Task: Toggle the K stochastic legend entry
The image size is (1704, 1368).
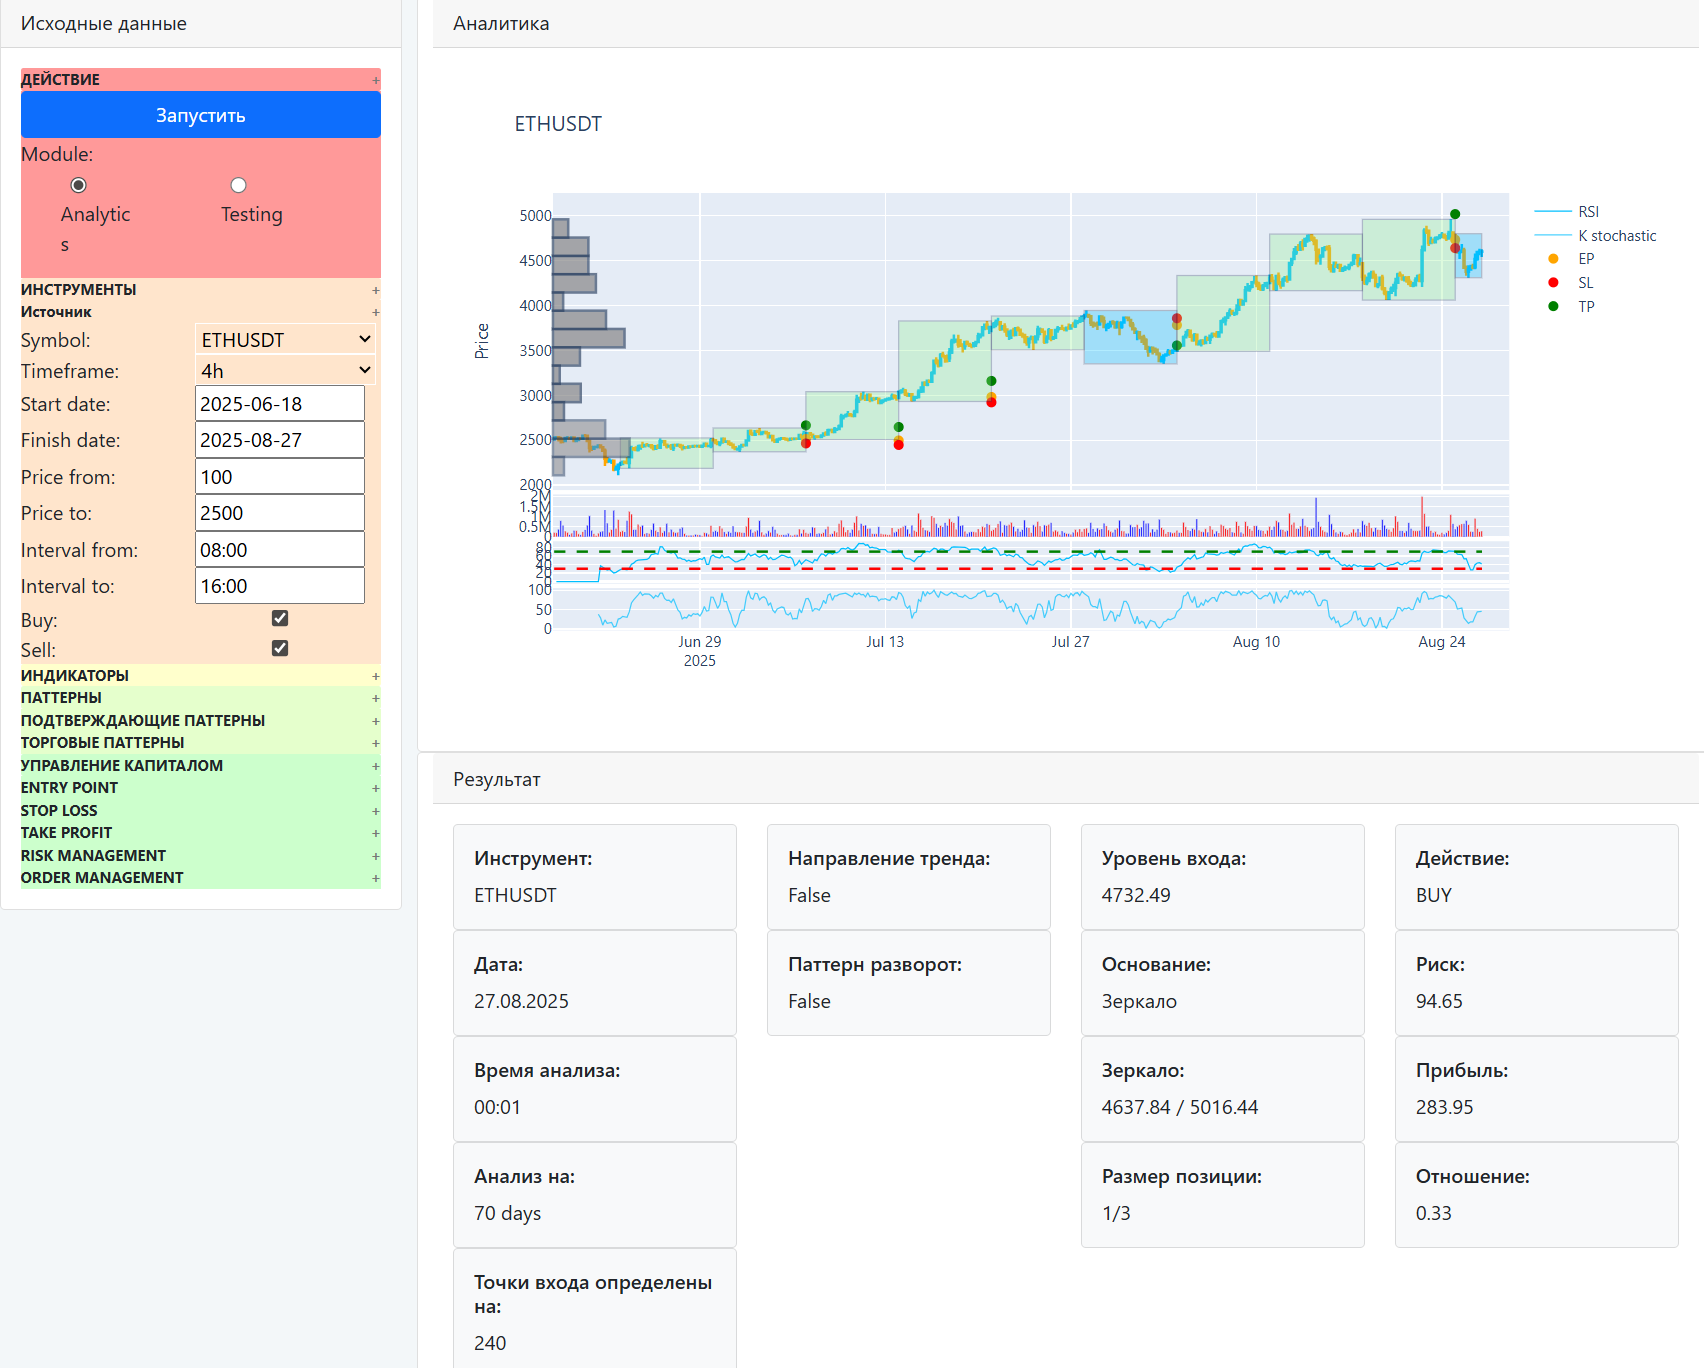Action: coord(1616,236)
